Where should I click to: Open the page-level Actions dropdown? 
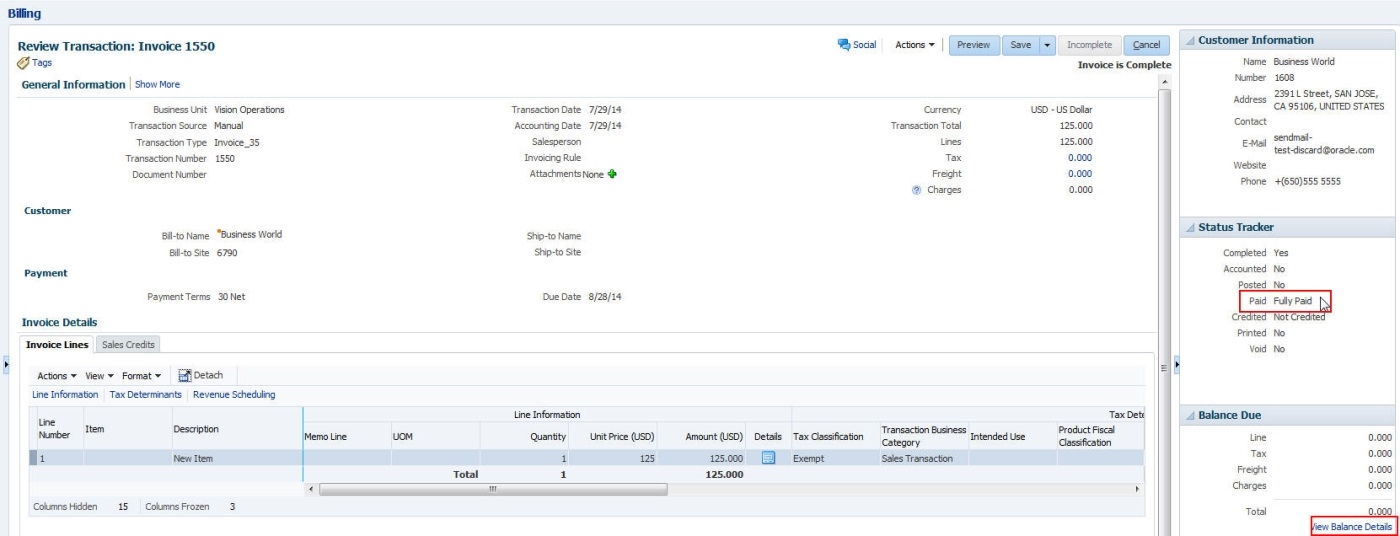pyautogui.click(x=915, y=45)
